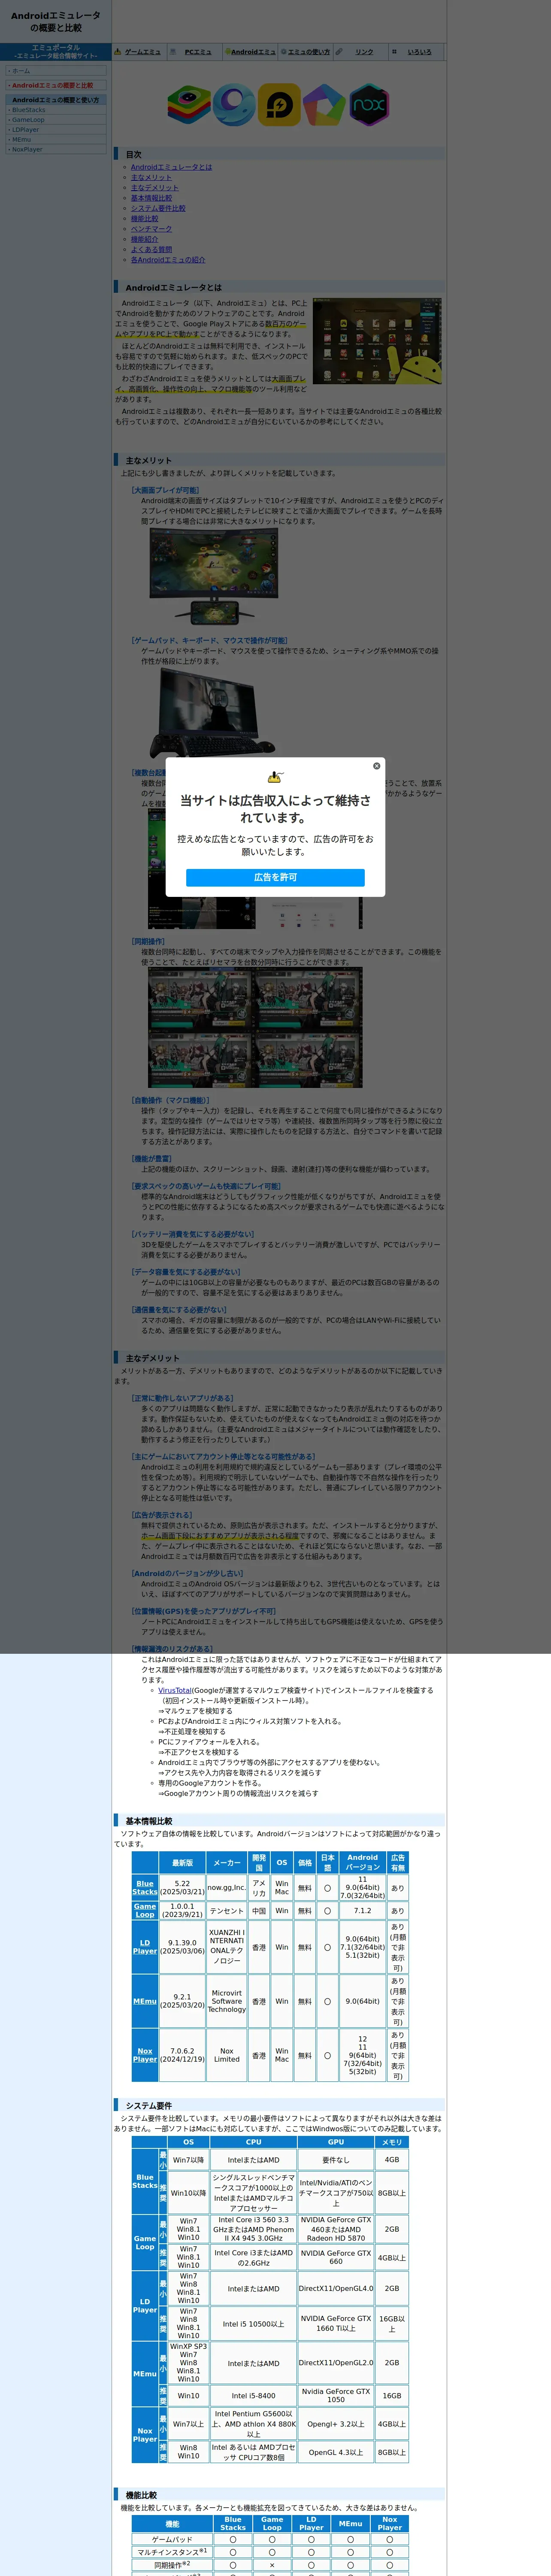Click the emulator desktop screenshot thumbnail

point(377,341)
